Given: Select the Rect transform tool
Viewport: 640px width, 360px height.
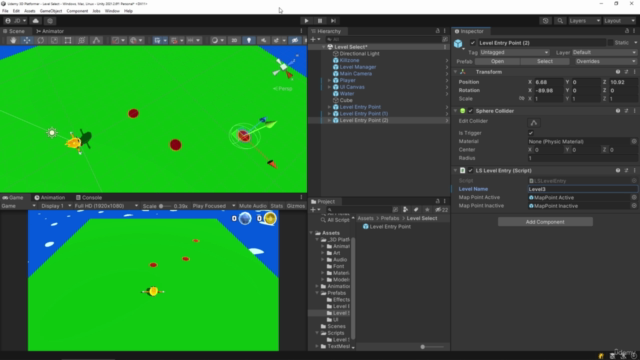Looking at the screenshot, I should [68, 40].
